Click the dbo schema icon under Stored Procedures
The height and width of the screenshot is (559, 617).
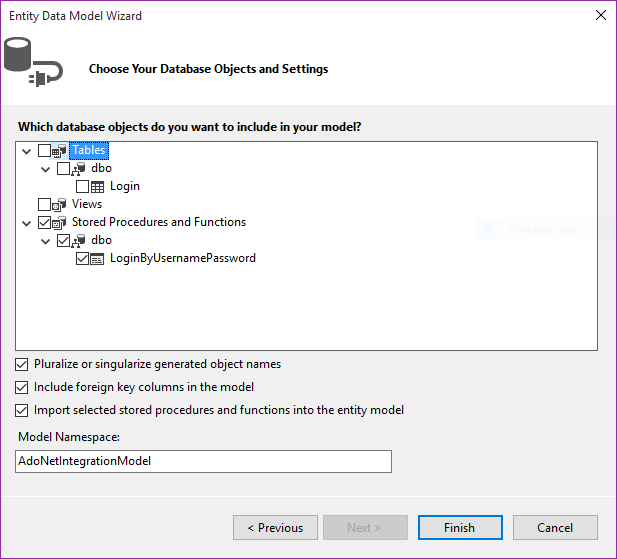coord(79,241)
